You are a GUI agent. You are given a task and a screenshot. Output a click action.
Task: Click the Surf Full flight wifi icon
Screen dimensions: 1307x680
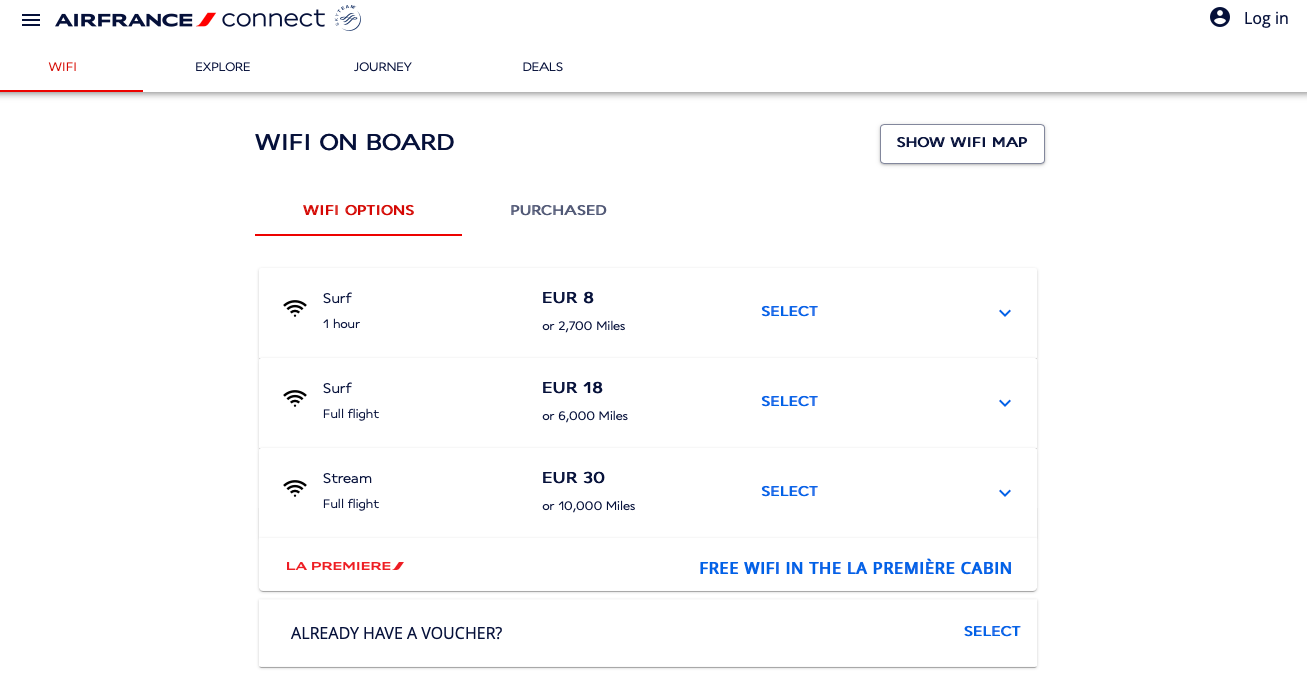pos(295,398)
